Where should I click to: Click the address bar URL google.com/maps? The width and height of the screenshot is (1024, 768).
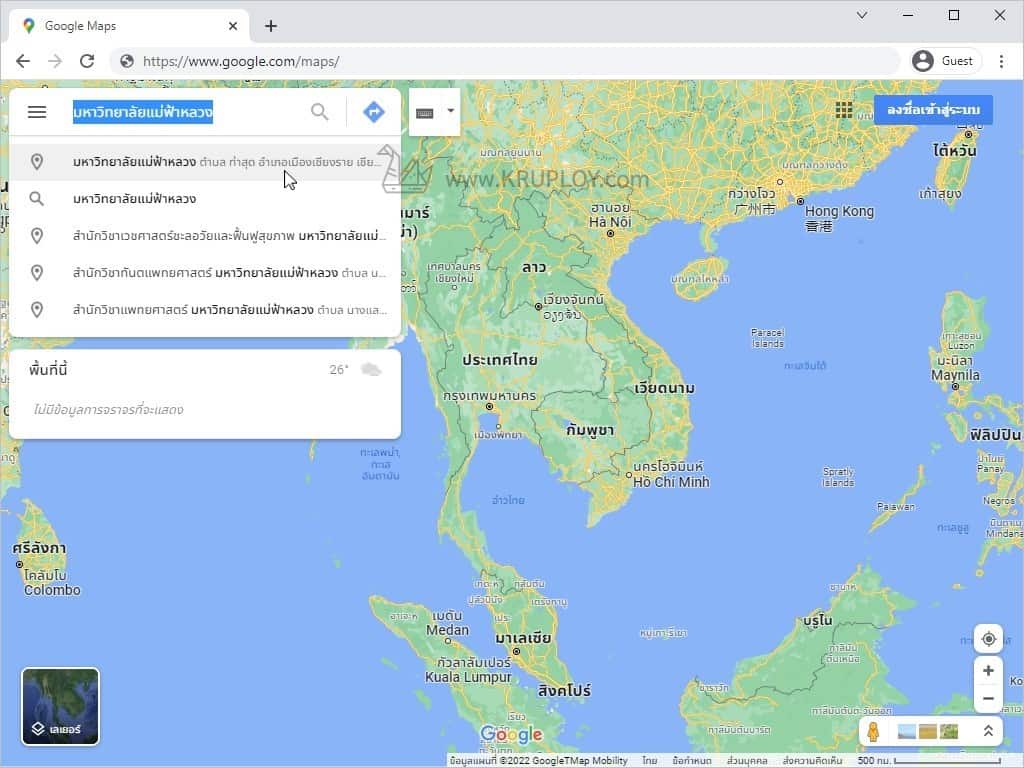click(x=241, y=61)
